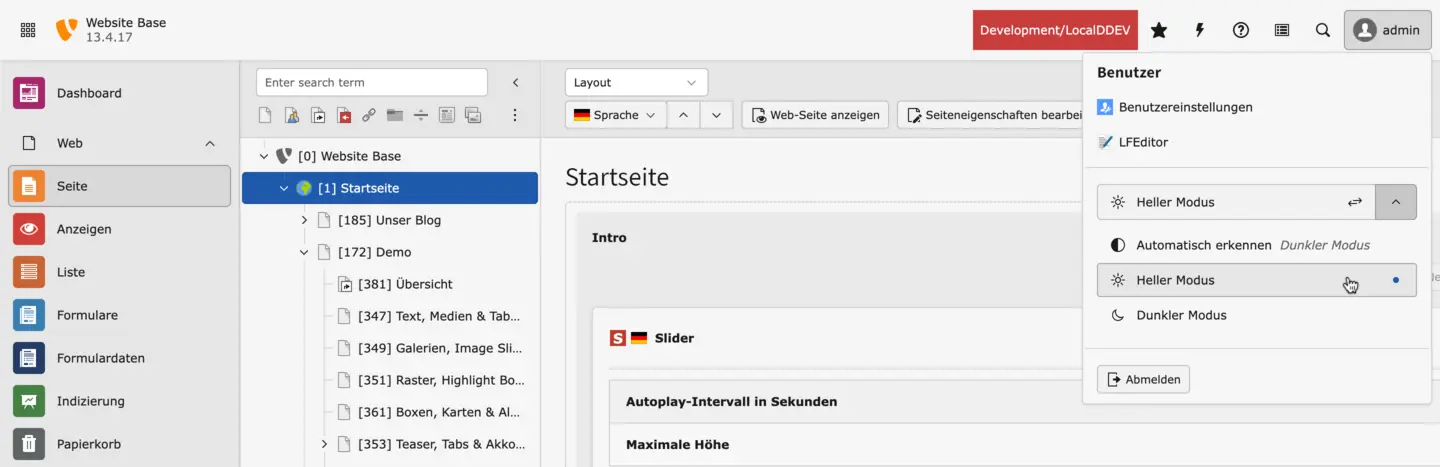Choose the Heller Modus option with dot

pyautogui.click(x=1257, y=280)
